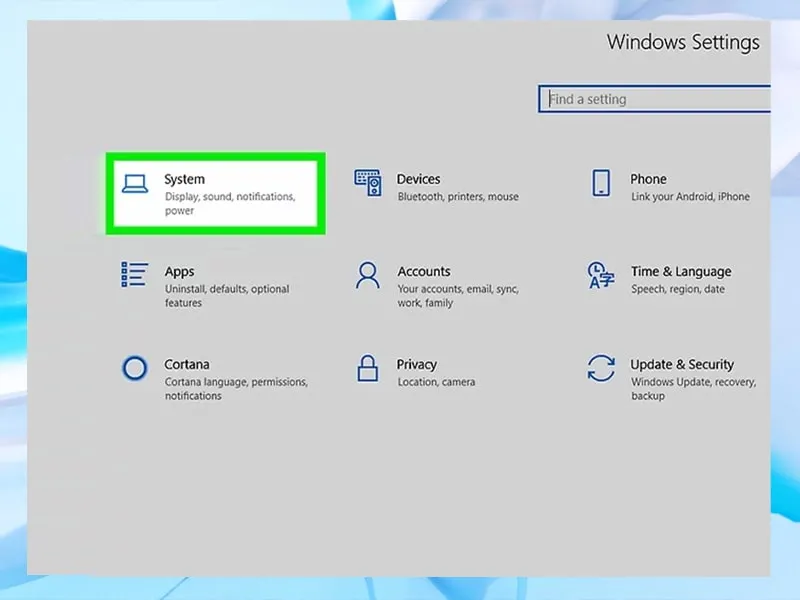Click the Time & Language clock icon
800x600 pixels.
601,275
